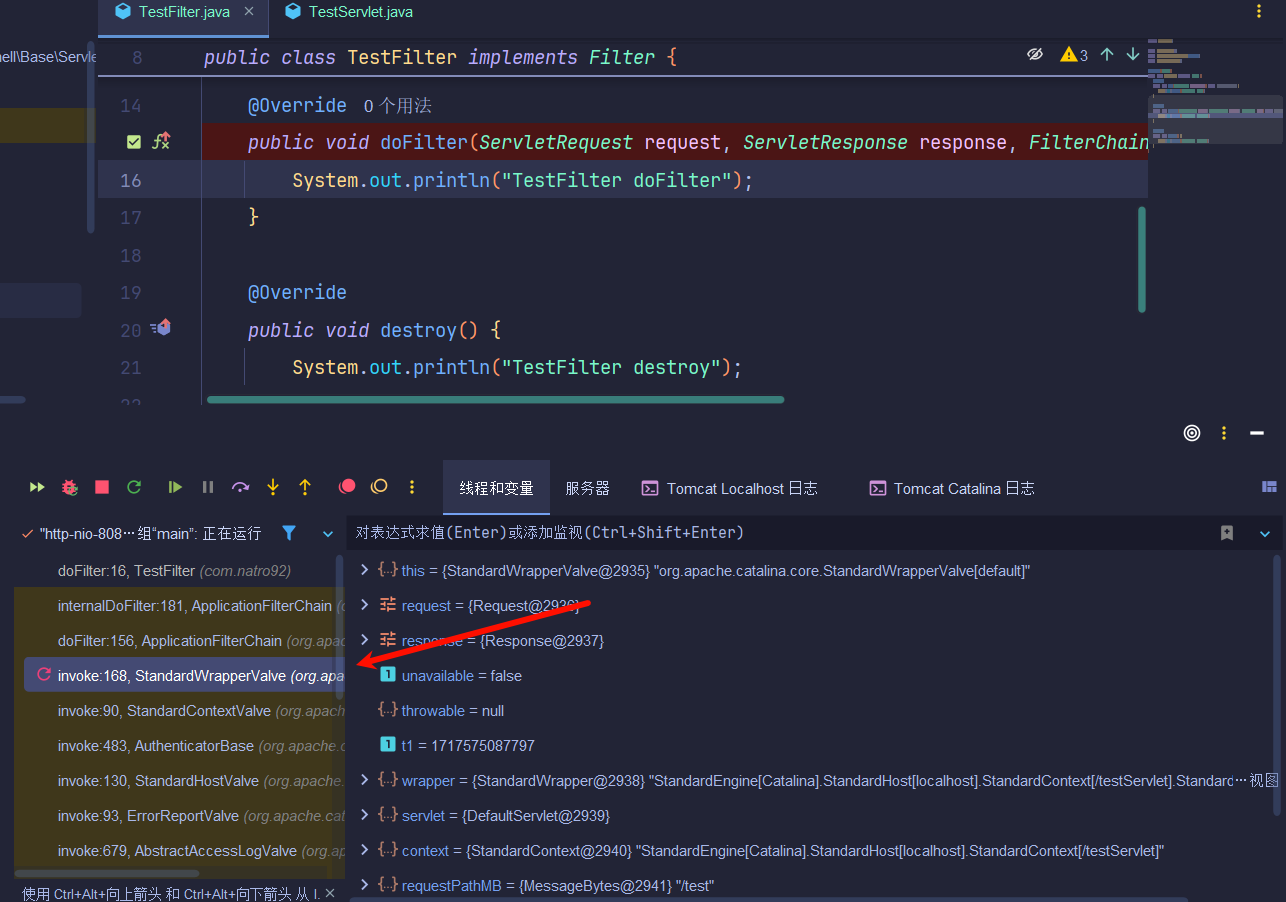Click the editor vertical scrollbar thumb
1286x902 pixels.
[1142, 259]
